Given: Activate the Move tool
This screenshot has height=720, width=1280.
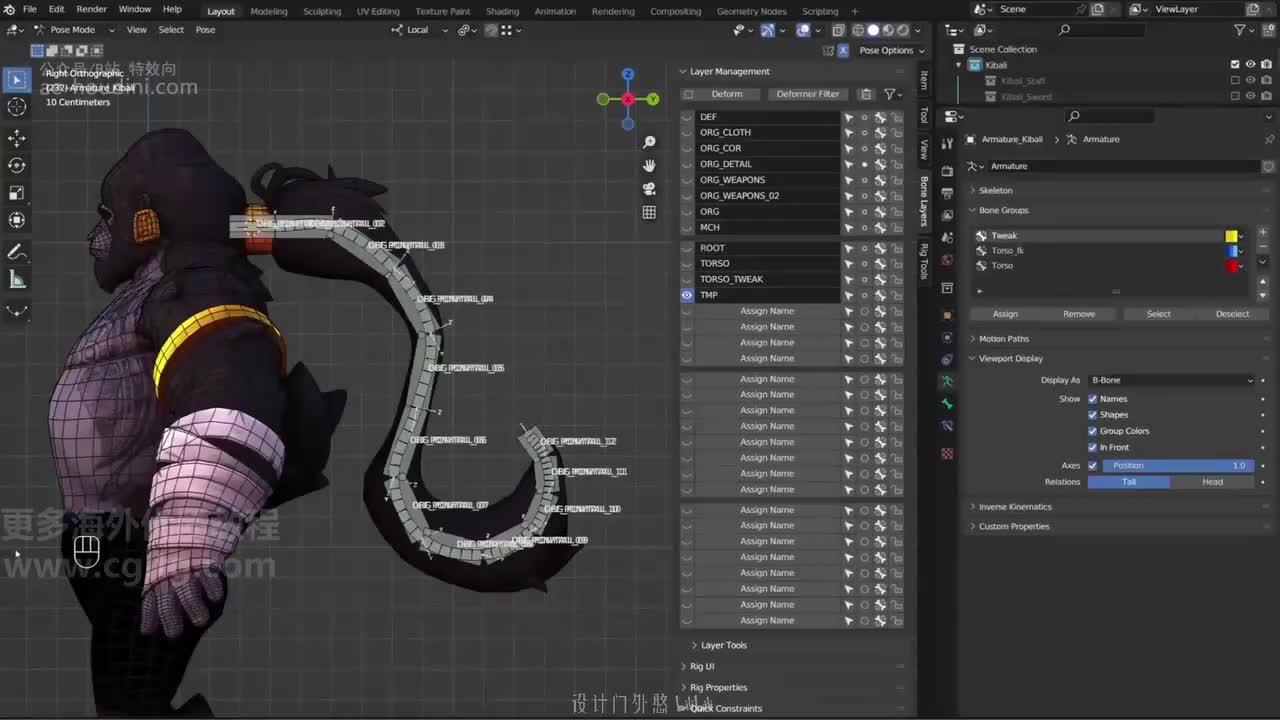Looking at the screenshot, I should 17,138.
